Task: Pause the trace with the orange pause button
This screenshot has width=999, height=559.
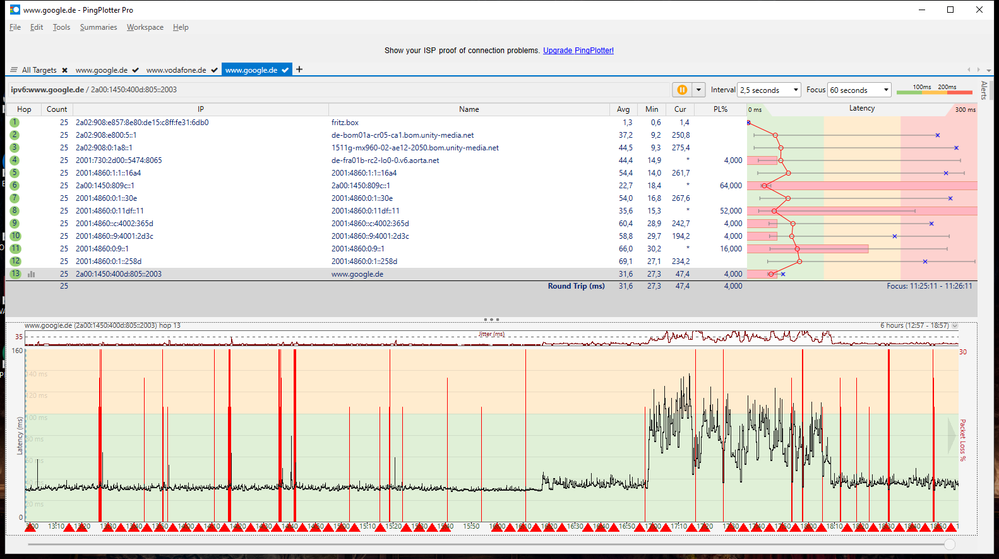Action: (682, 90)
